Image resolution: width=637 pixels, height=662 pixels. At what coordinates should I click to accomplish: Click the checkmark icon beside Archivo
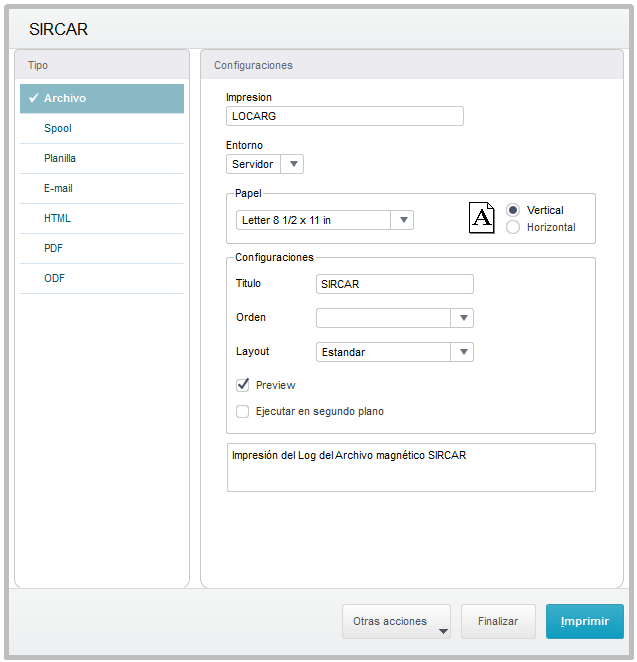pos(33,98)
